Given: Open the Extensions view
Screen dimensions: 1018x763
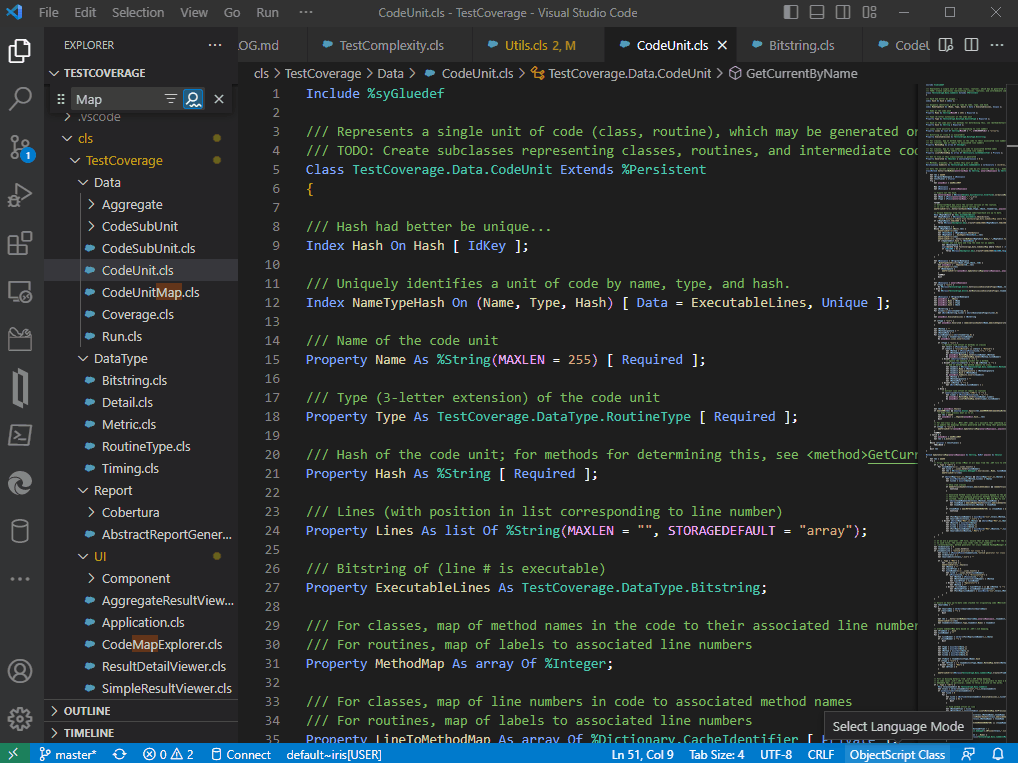Looking at the screenshot, I should pos(20,243).
